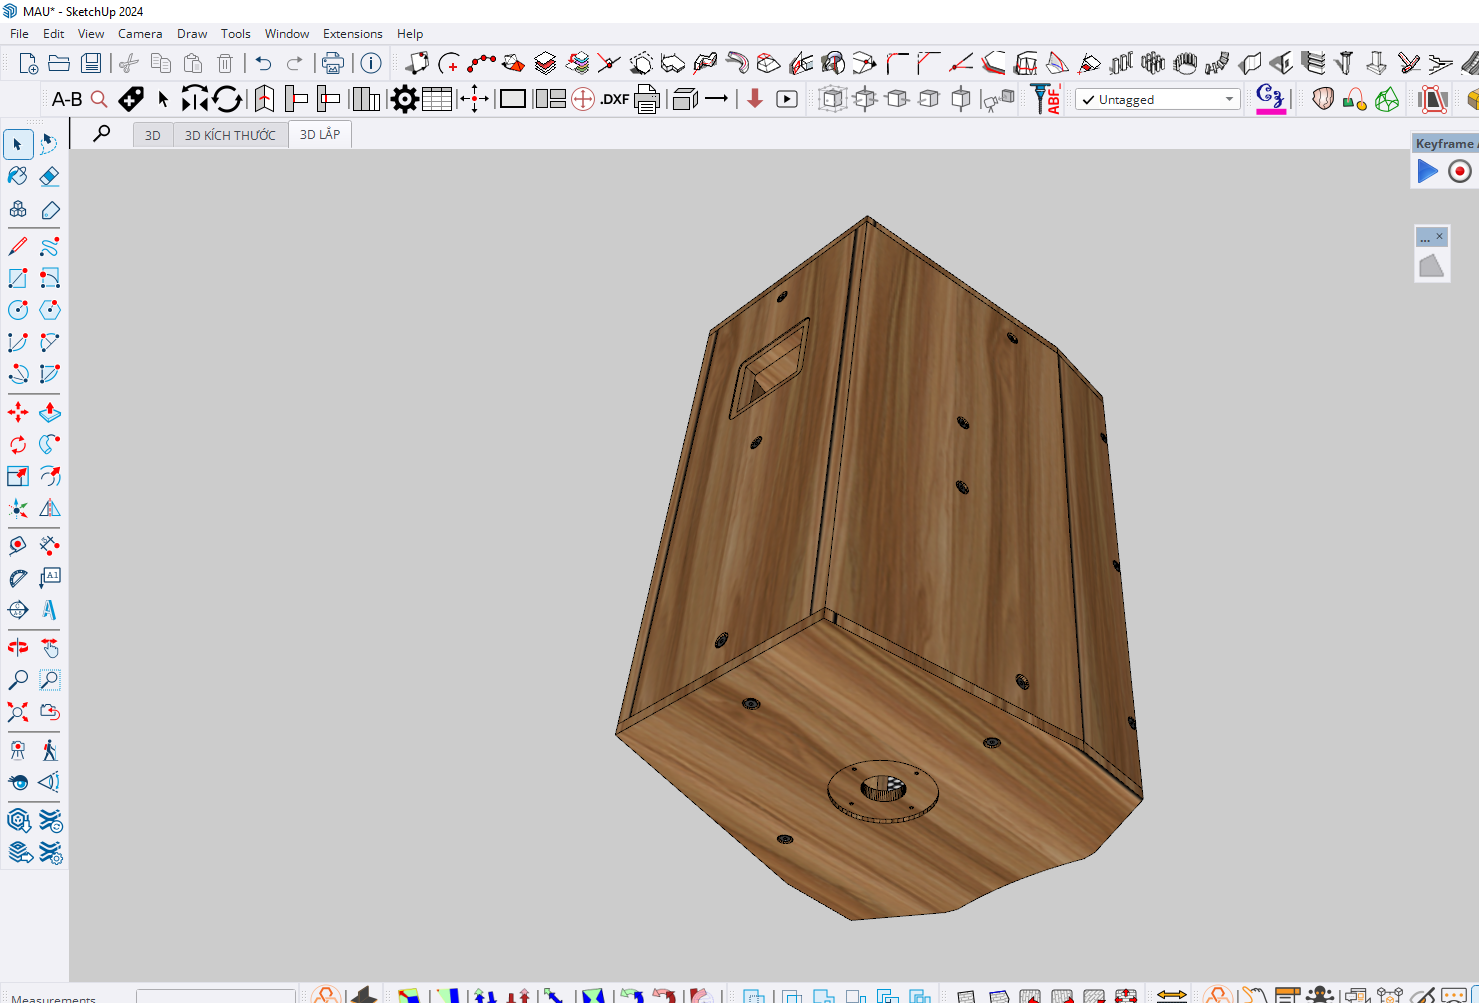
Task: Click the Measurements input box
Action: [215, 996]
